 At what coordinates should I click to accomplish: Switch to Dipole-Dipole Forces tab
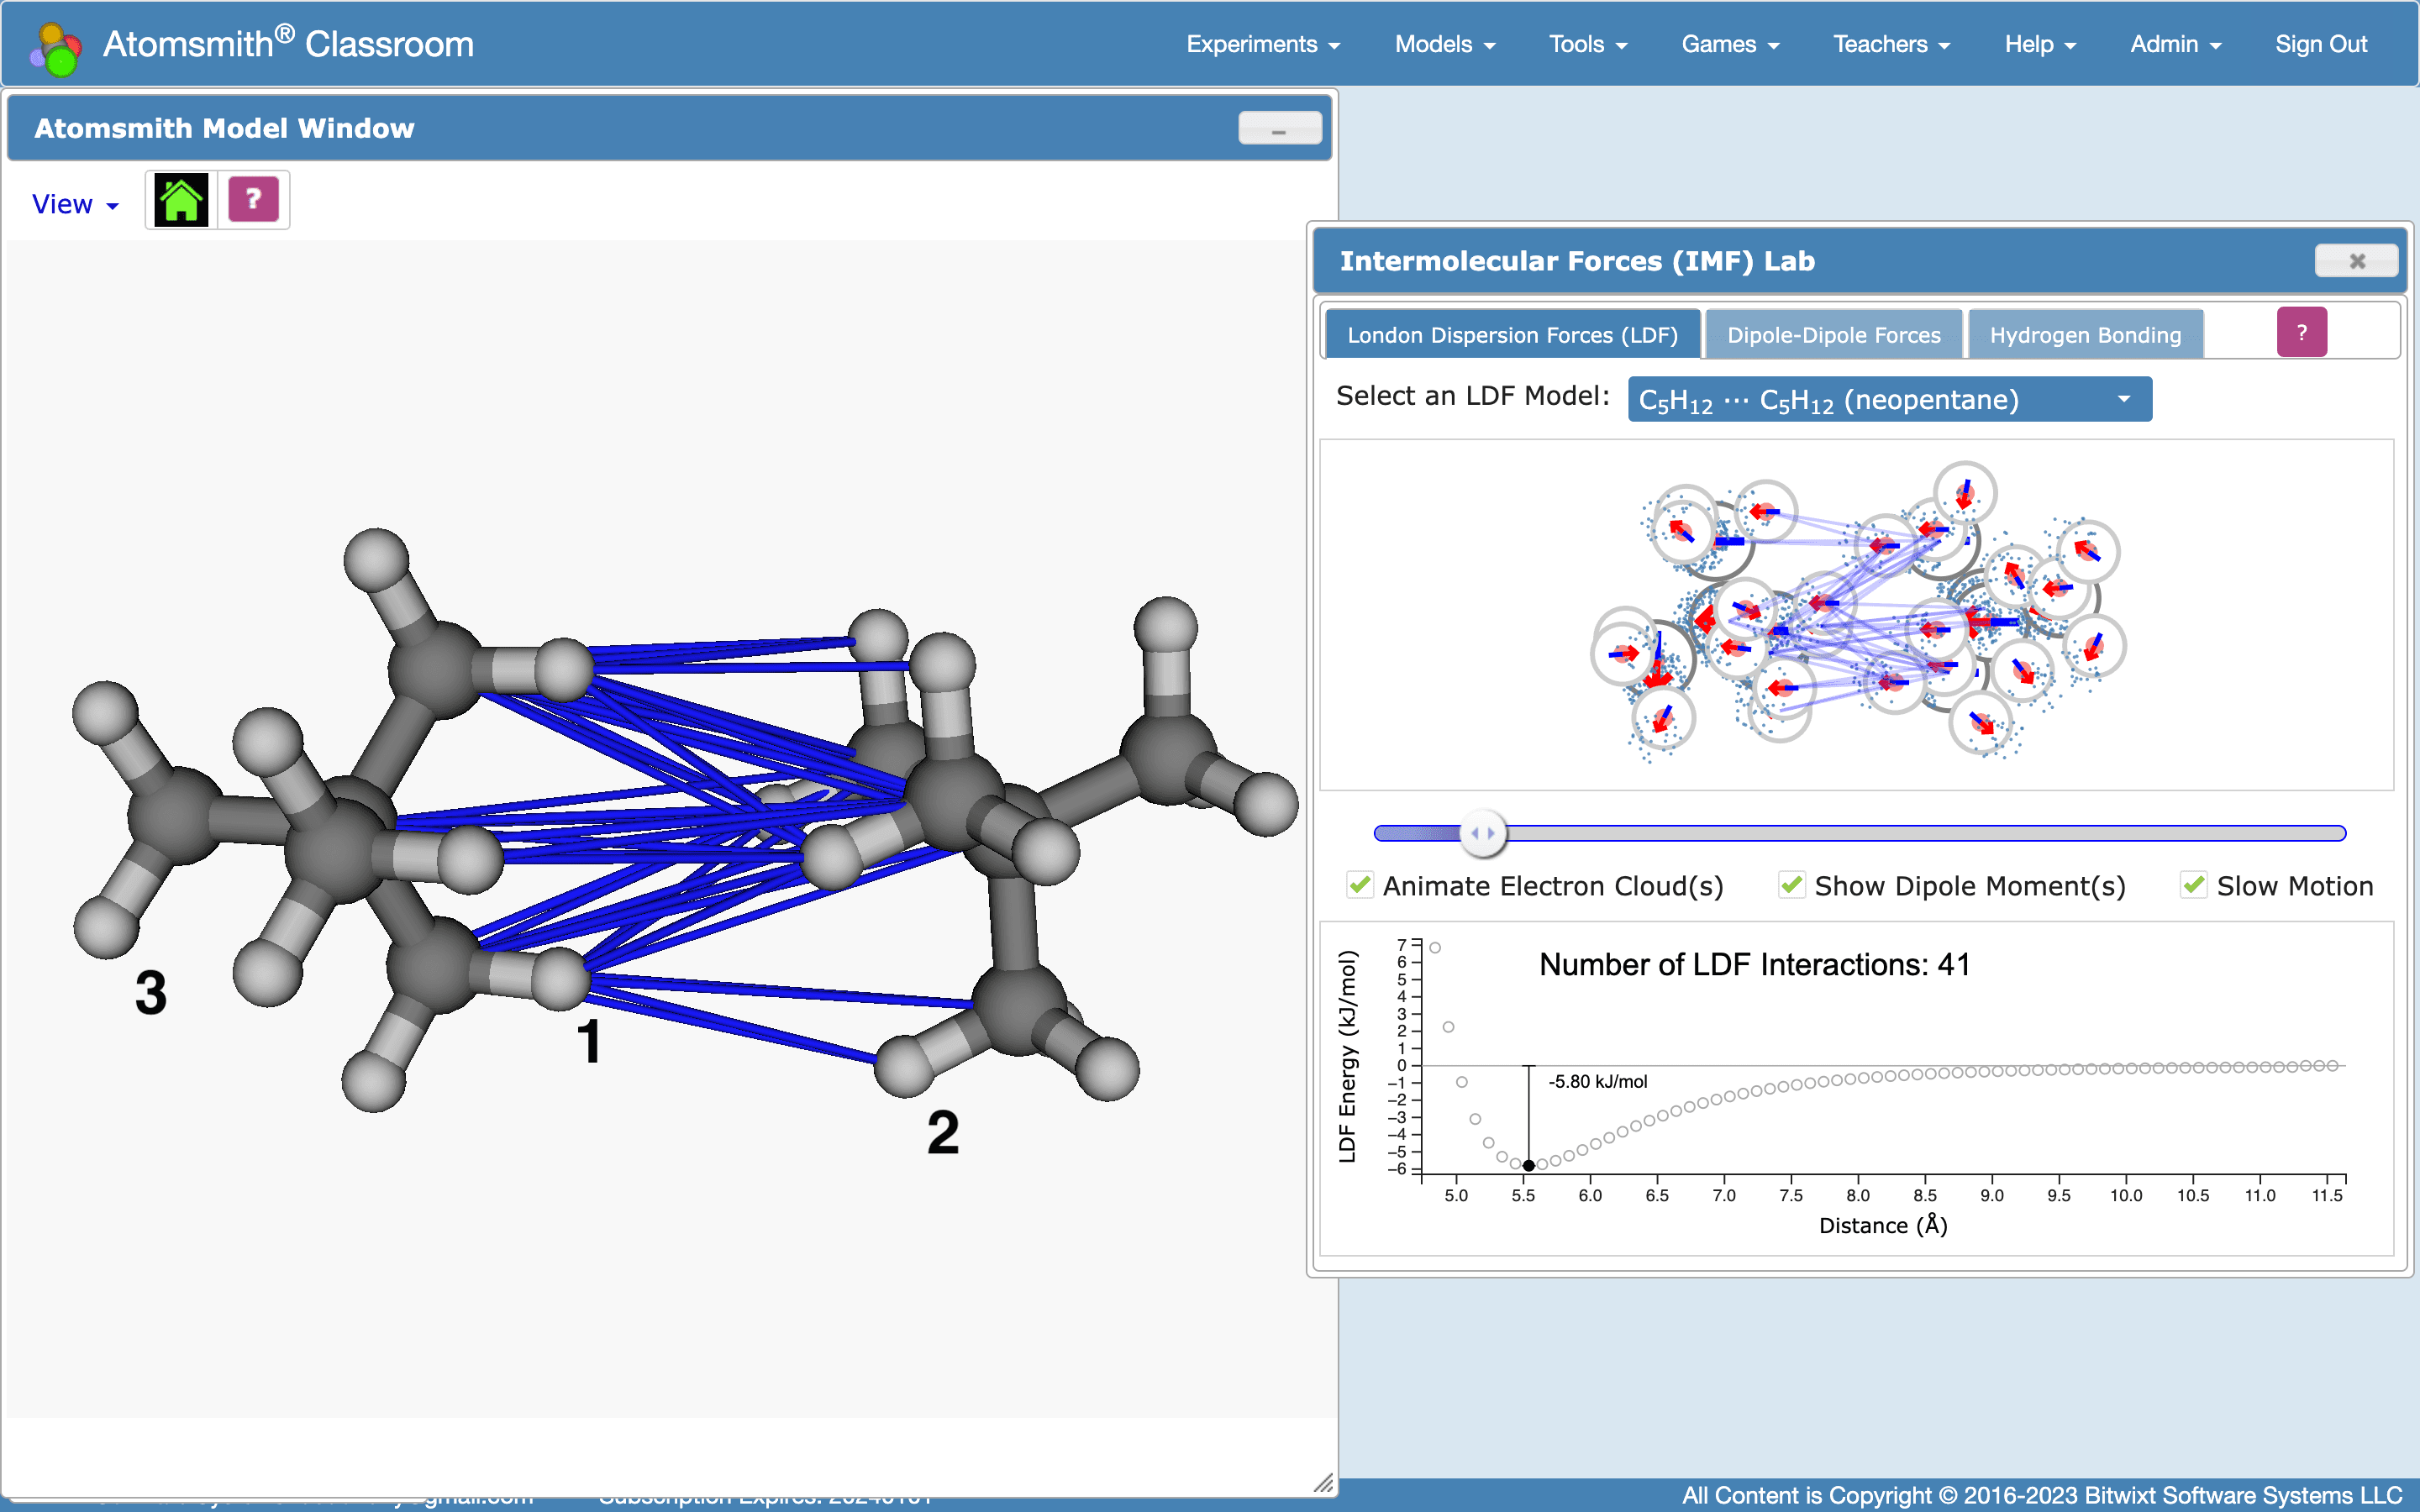(1833, 334)
